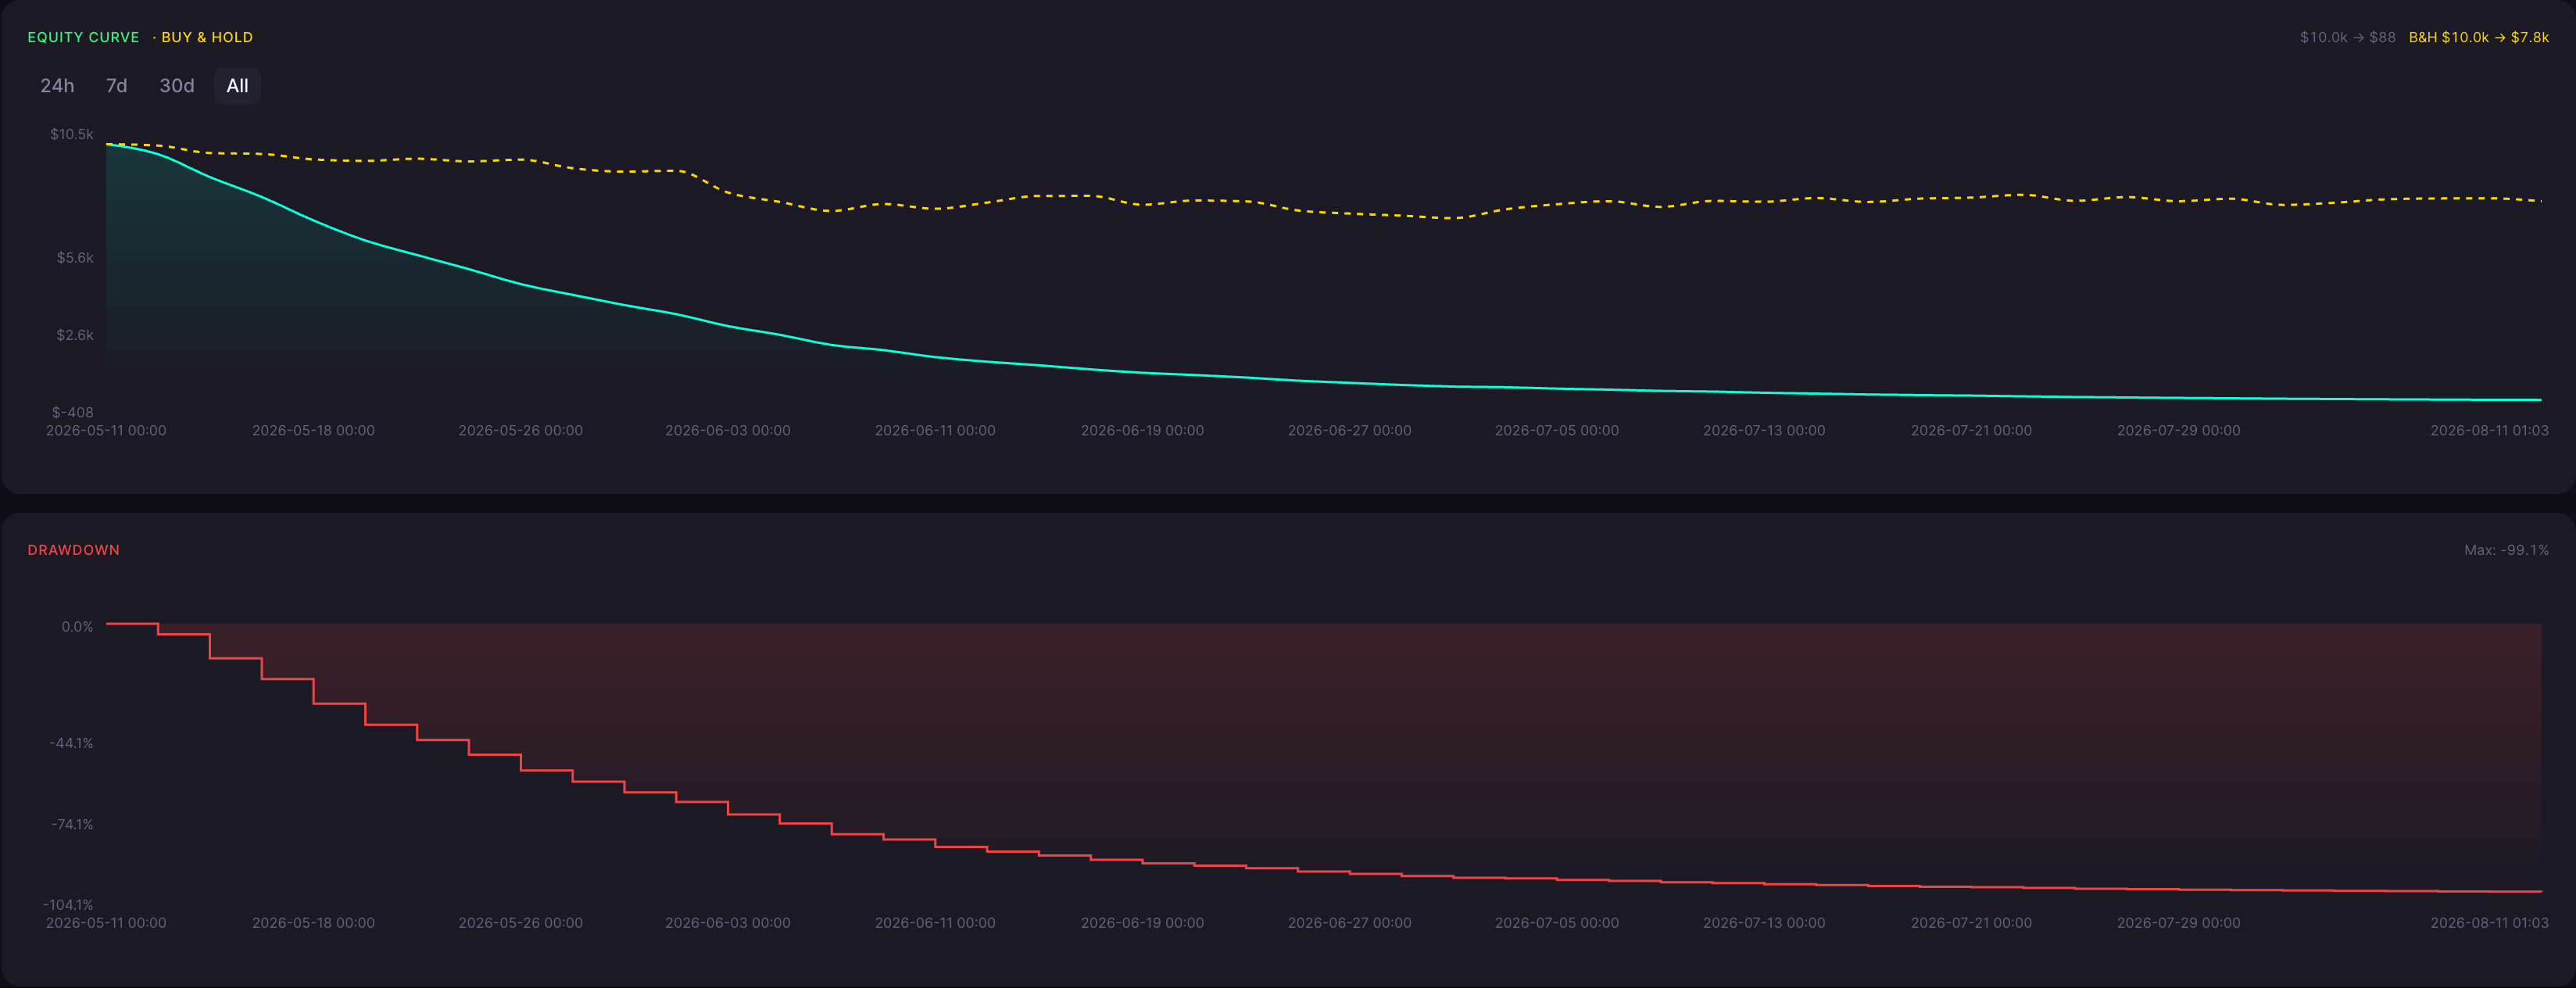Click the -44.1% drawdown axis label
This screenshot has width=2576, height=988.
pyautogui.click(x=71, y=743)
